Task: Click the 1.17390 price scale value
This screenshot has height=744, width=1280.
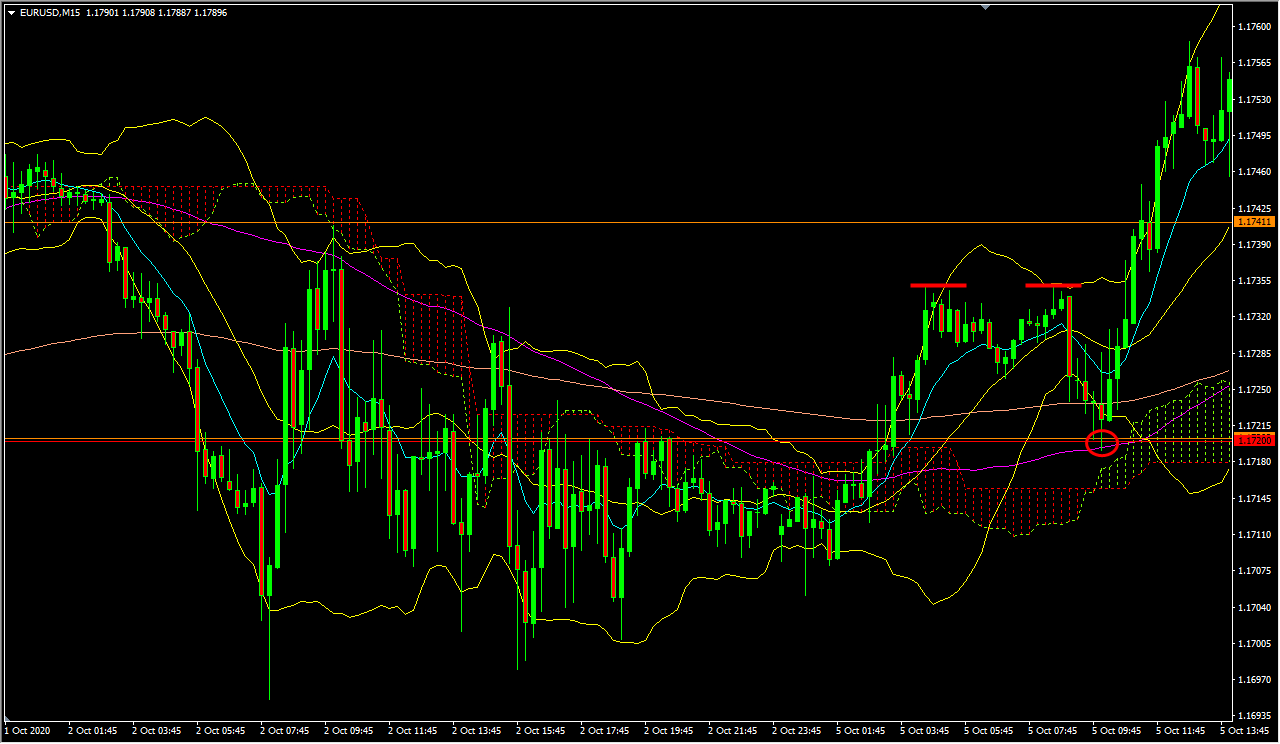Action: coord(1254,244)
